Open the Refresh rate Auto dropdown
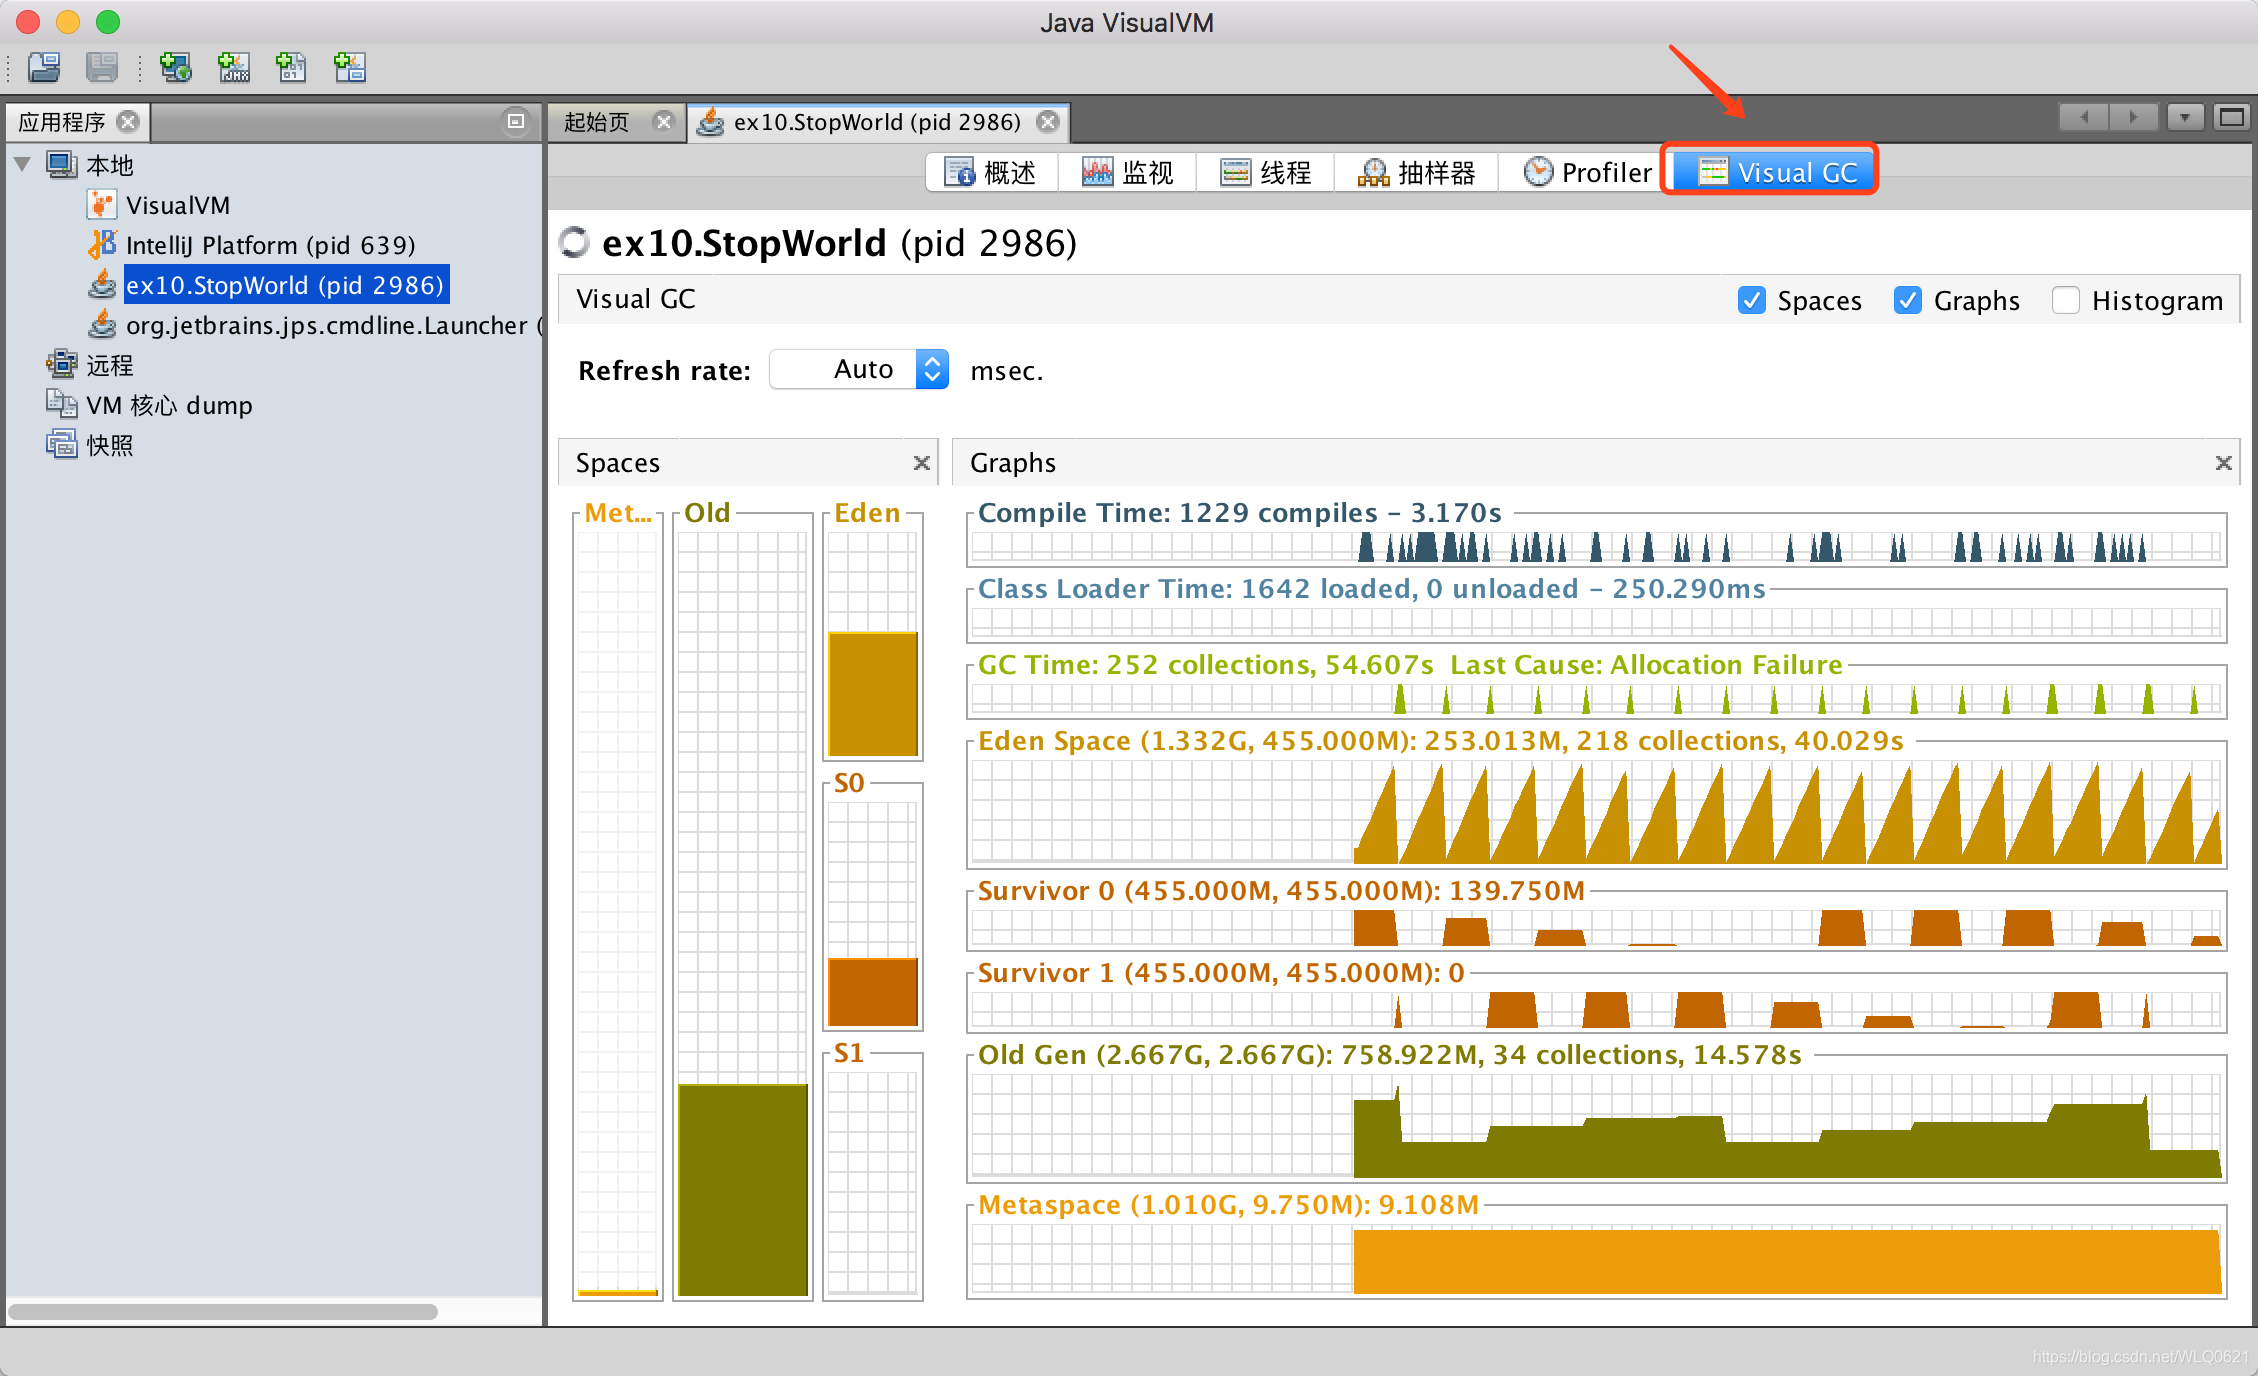The height and width of the screenshot is (1376, 2258). [931, 370]
